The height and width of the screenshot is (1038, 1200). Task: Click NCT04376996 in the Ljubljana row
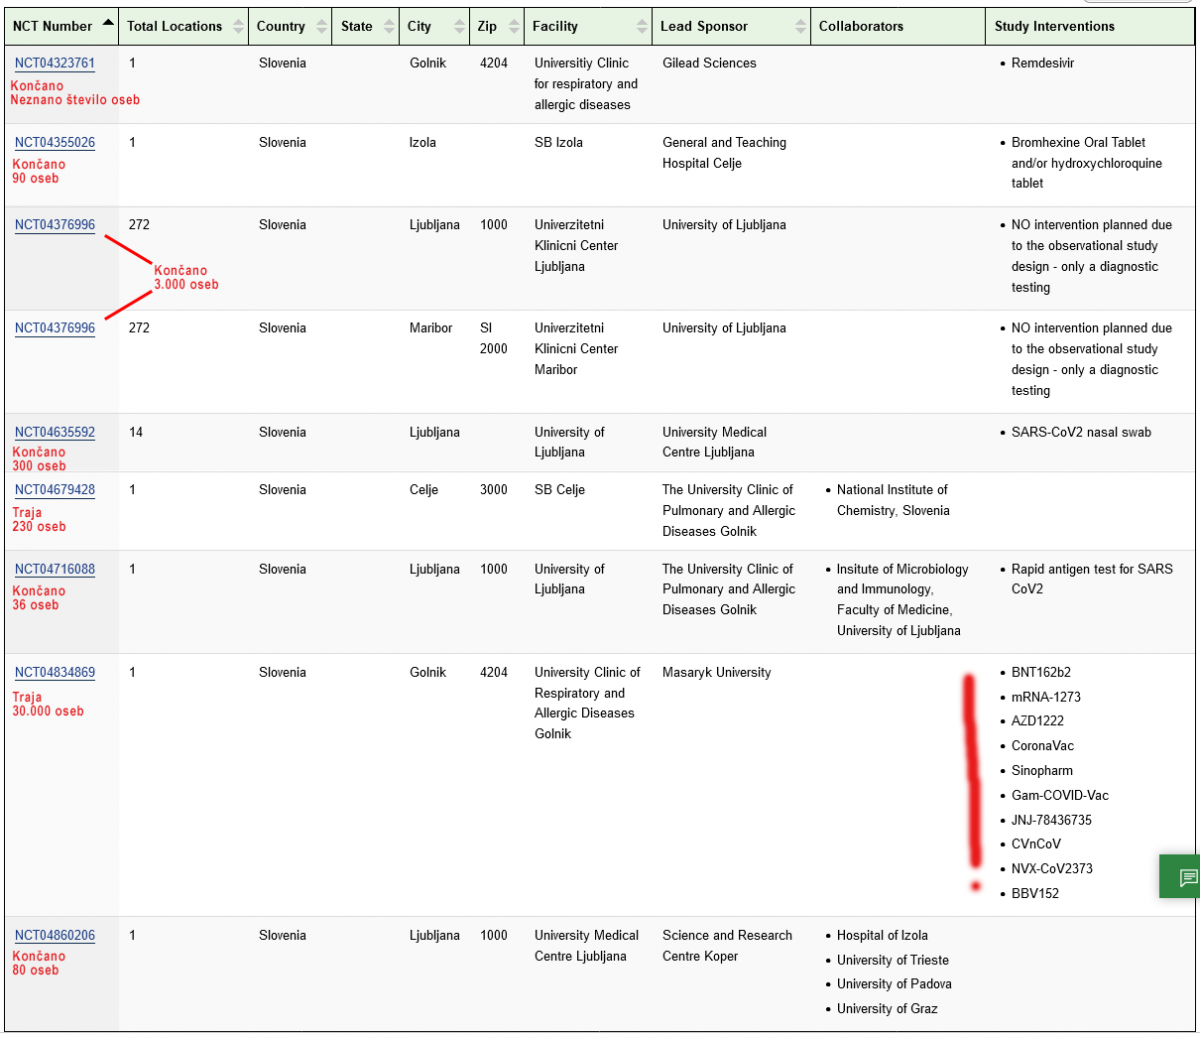click(55, 225)
